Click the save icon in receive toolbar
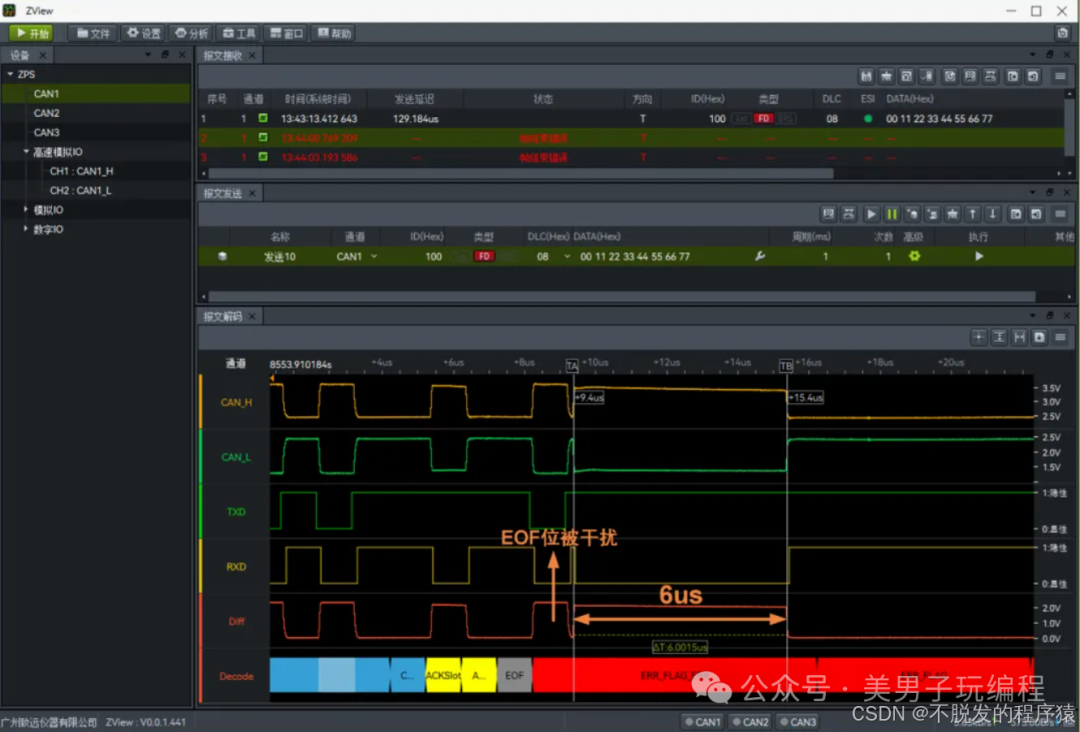 click(866, 76)
